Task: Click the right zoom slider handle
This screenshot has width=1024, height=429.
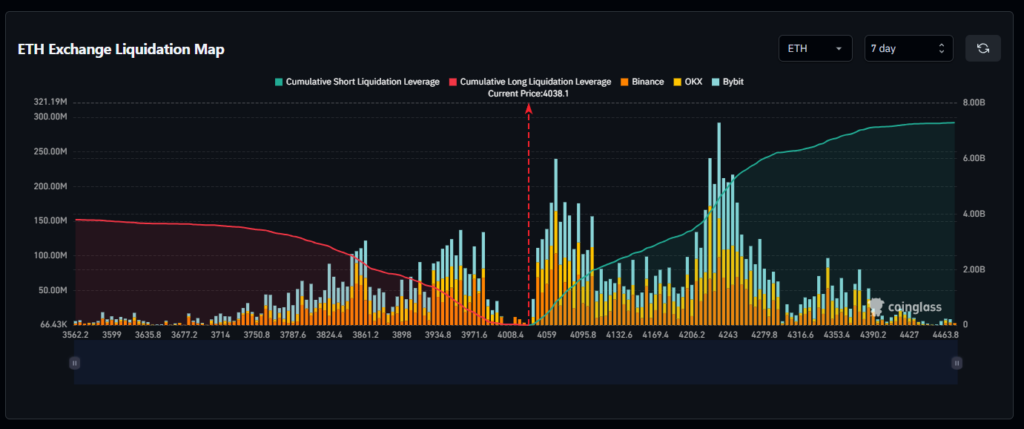Action: [957, 362]
